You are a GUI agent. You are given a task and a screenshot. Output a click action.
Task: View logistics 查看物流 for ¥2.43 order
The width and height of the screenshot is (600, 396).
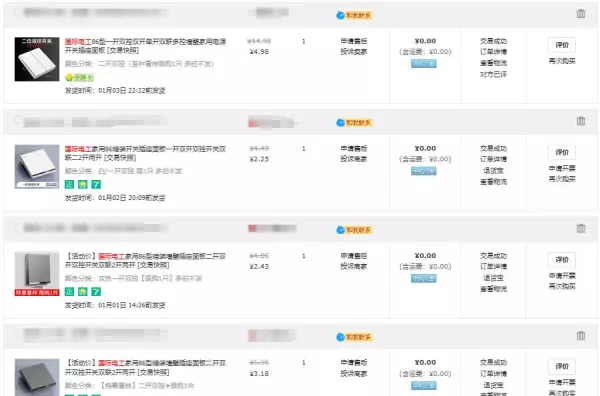[x=494, y=289]
